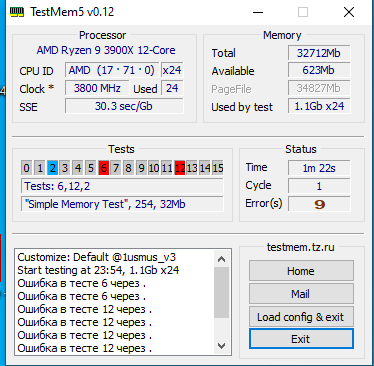
Task: Click the log scrollbar down arrow
Action: (x=221, y=346)
